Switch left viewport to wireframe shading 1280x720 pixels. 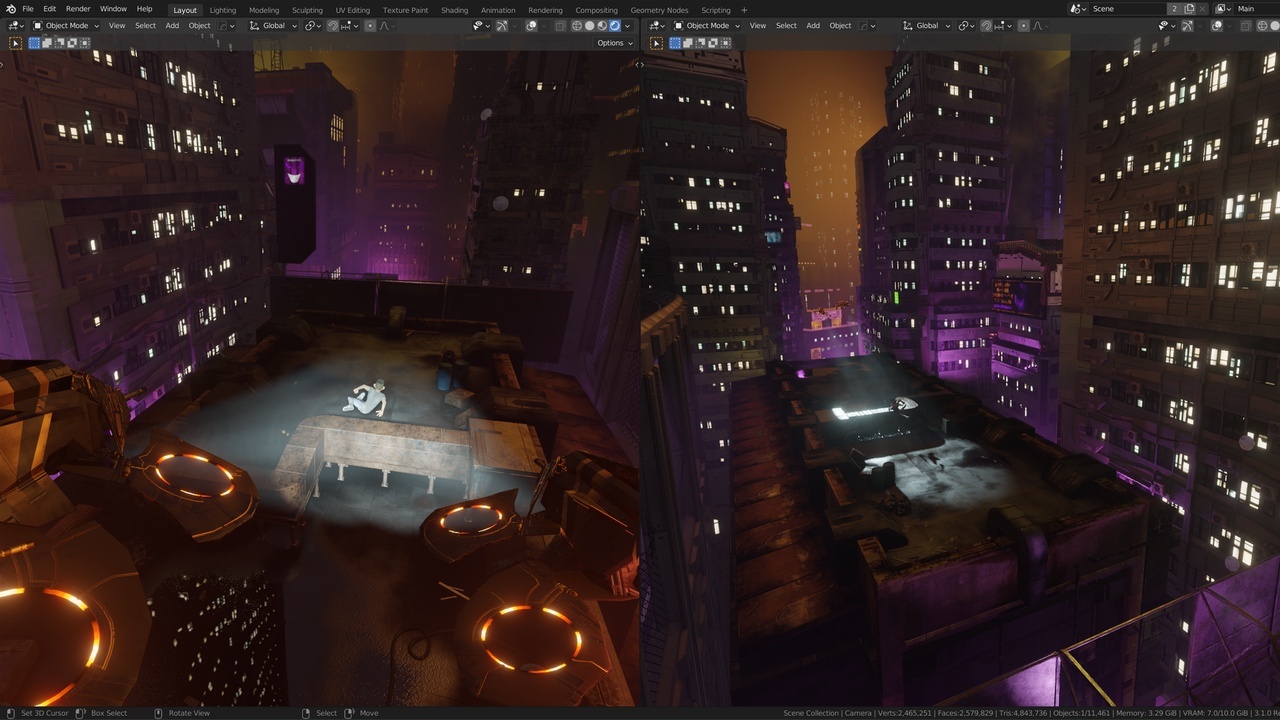pos(578,26)
